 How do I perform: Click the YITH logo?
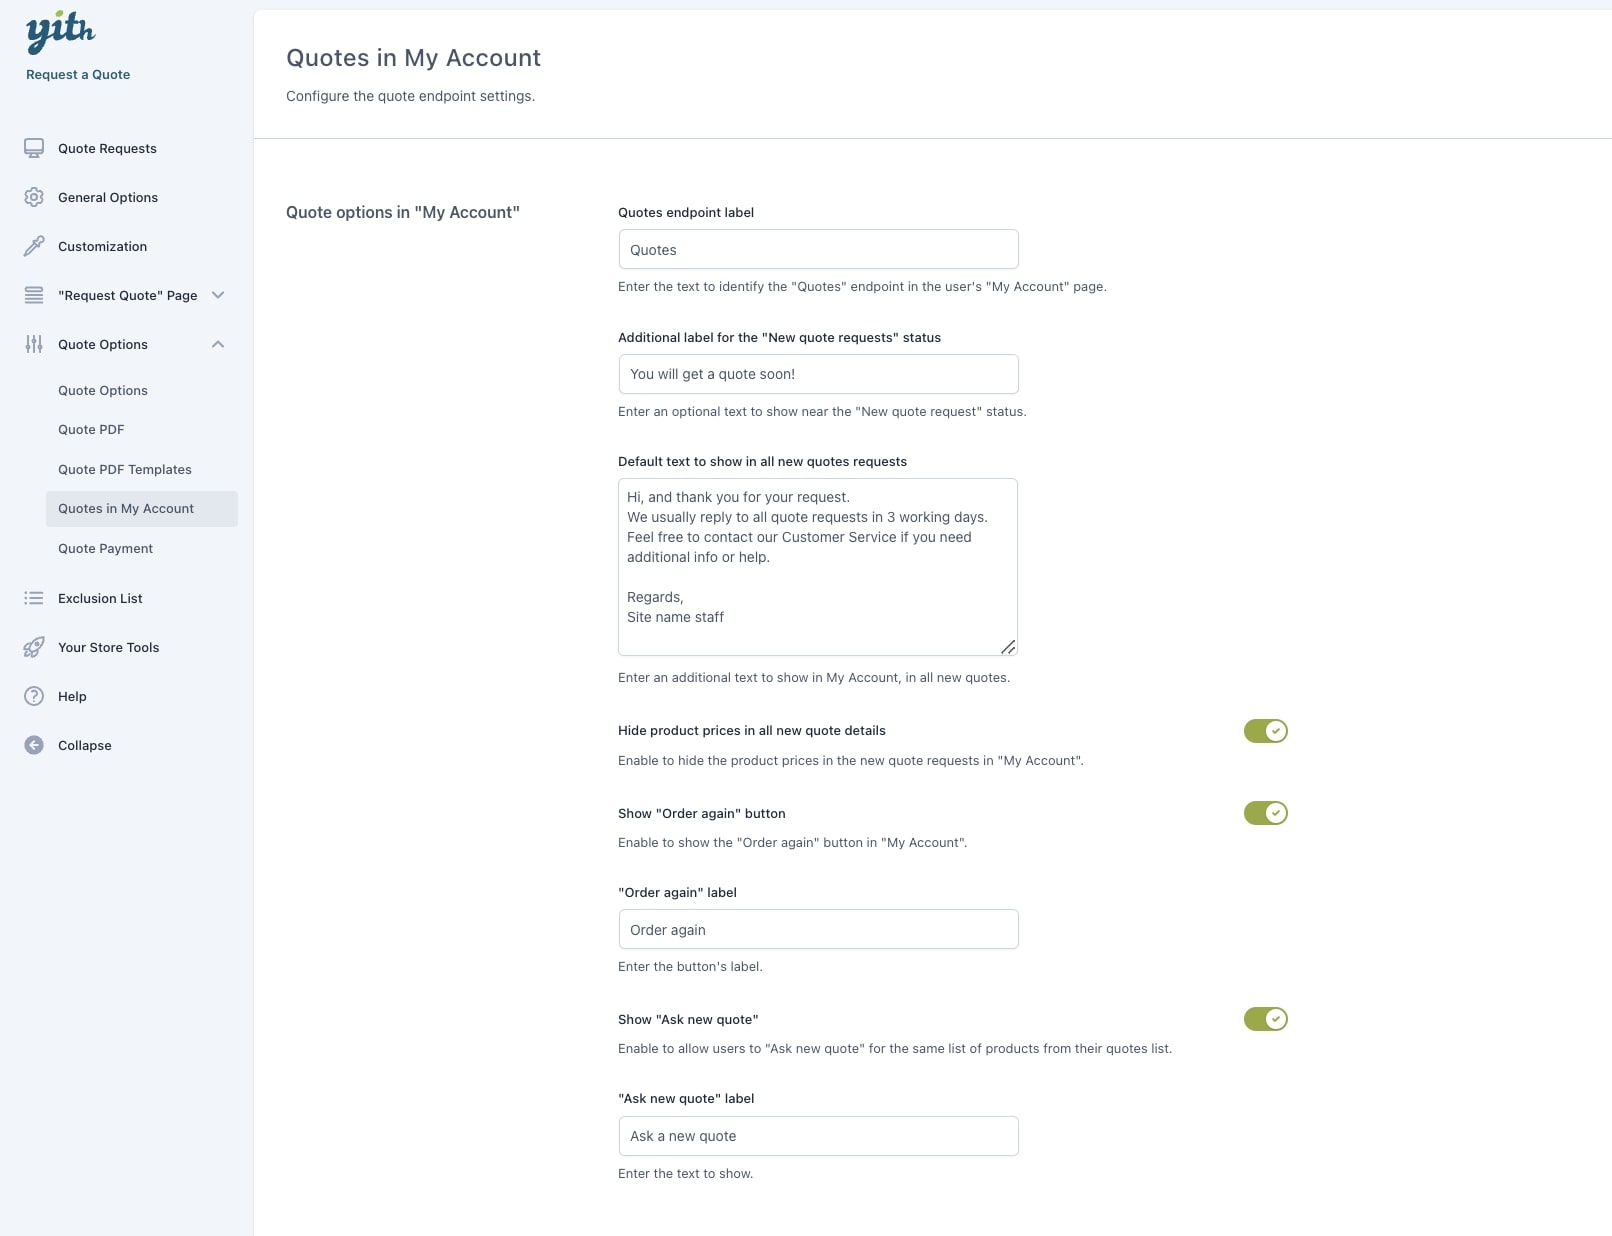tap(60, 32)
